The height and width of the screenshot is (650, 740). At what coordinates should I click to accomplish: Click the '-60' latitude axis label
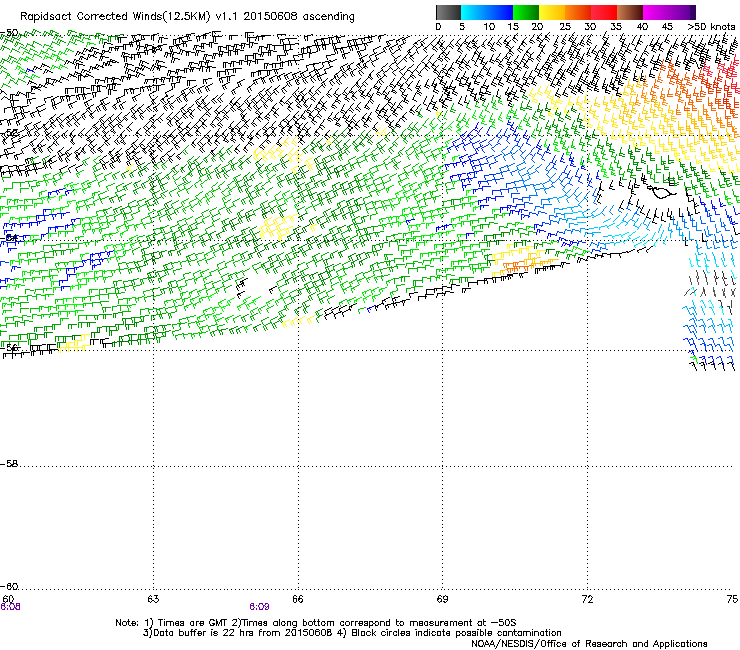pyautogui.click(x=9, y=587)
